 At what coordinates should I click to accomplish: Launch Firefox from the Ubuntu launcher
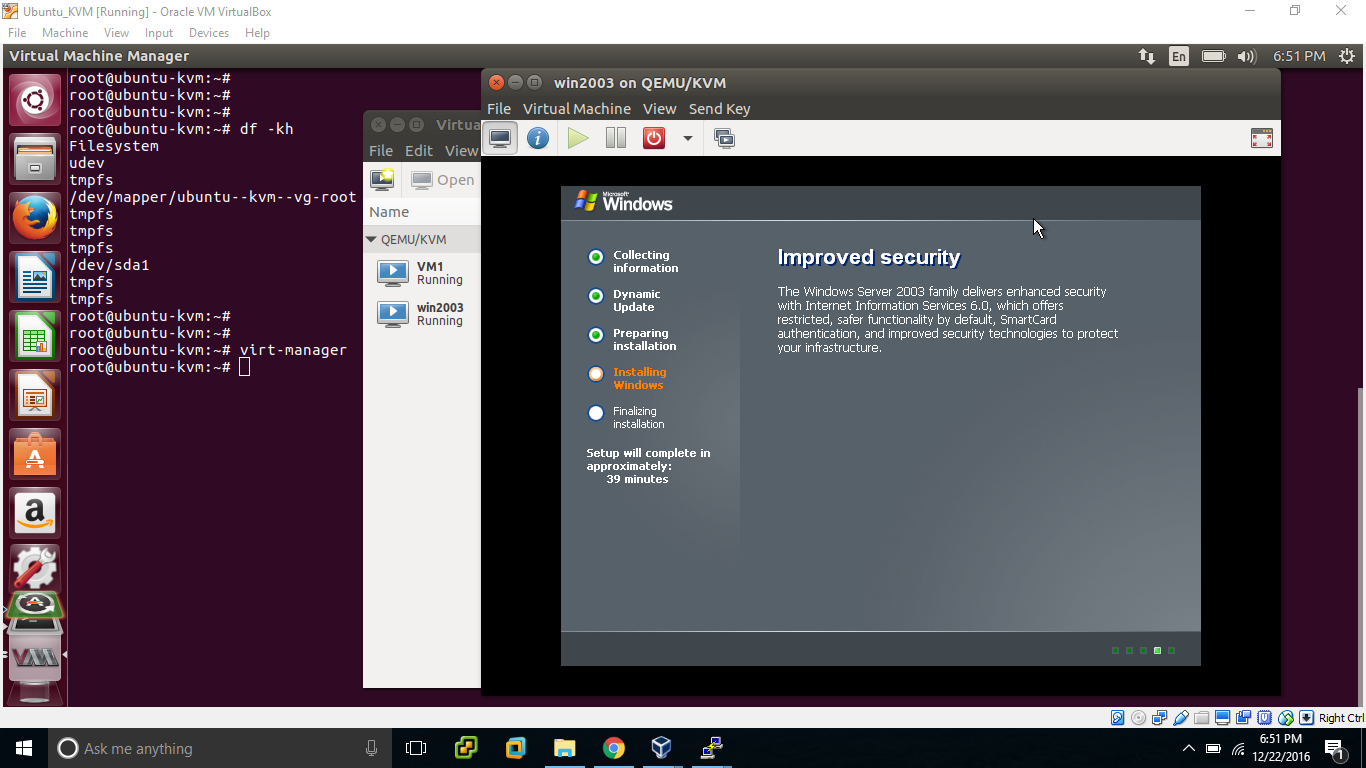pyautogui.click(x=35, y=216)
